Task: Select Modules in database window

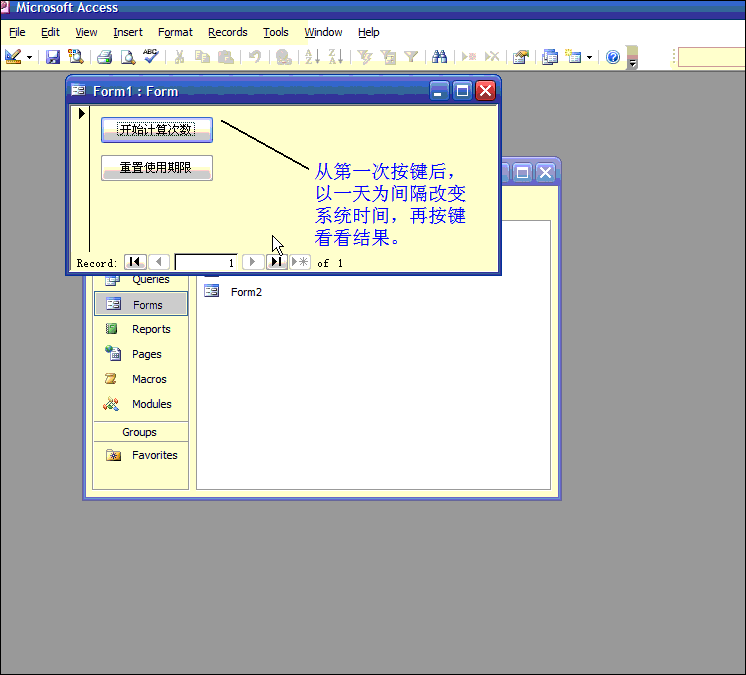Action: coord(141,404)
